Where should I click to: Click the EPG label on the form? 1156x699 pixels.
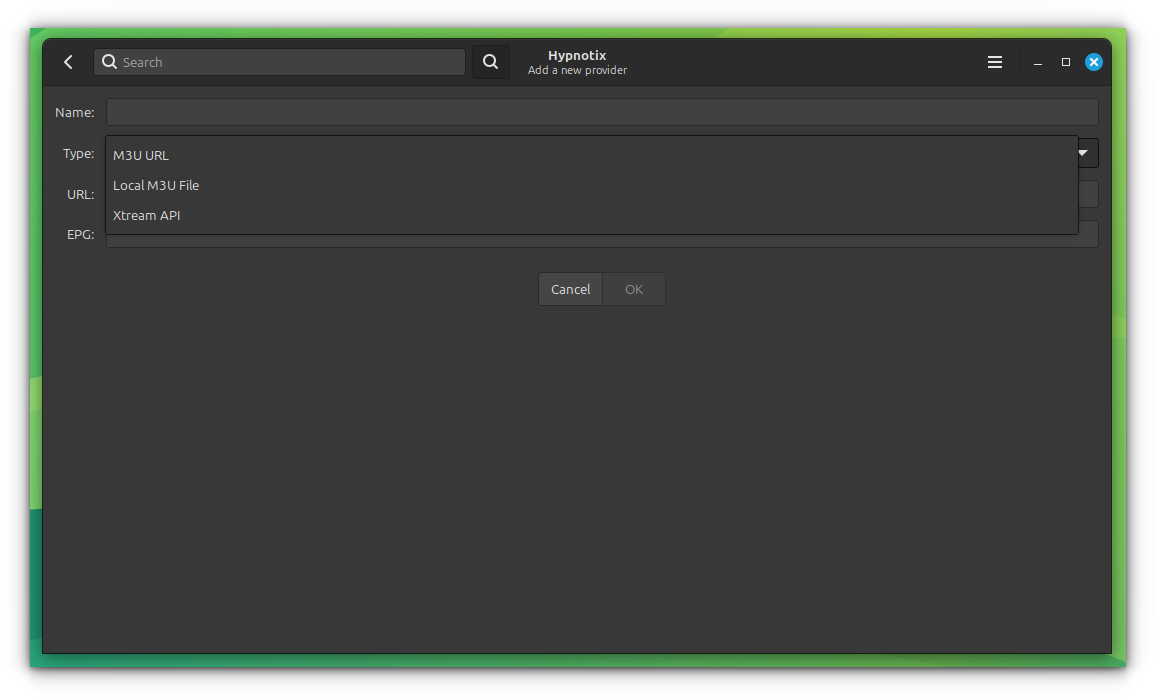tap(79, 234)
